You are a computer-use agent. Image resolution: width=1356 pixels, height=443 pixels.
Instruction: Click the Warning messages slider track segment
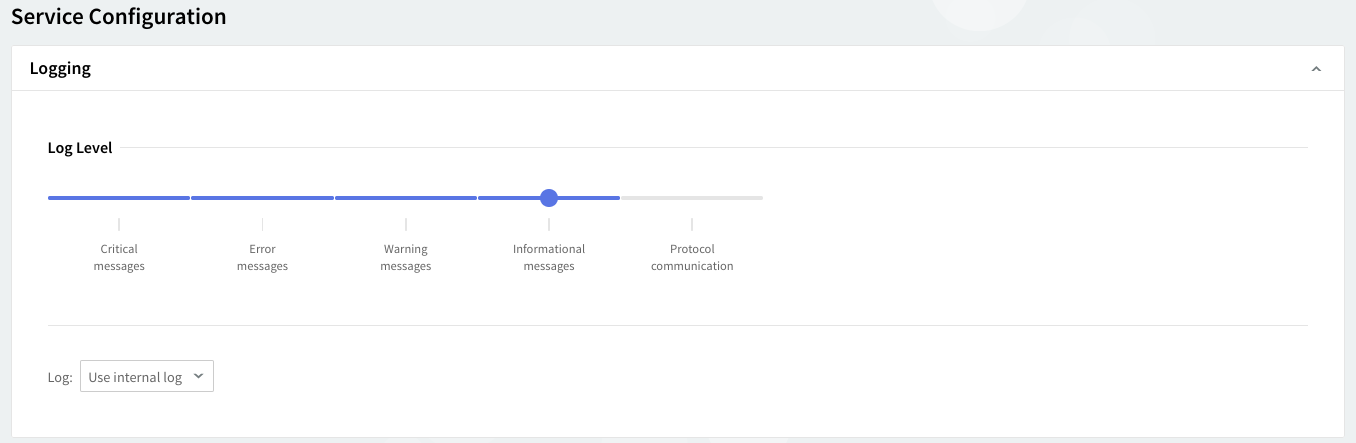(405, 198)
